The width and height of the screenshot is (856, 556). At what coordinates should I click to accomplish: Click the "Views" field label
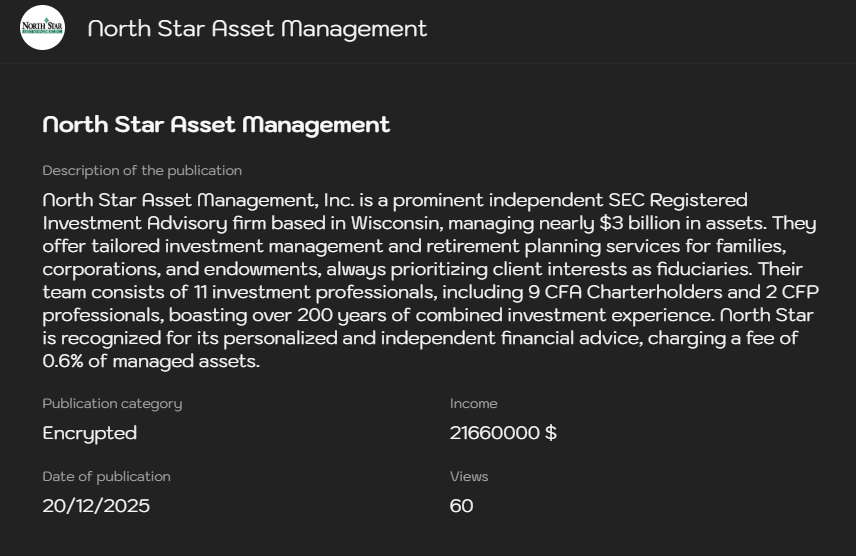point(469,477)
